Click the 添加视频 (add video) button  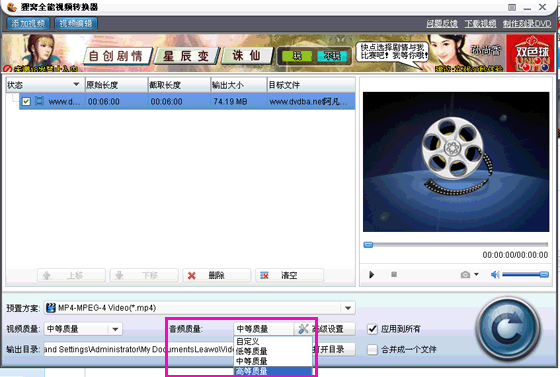click(28, 24)
